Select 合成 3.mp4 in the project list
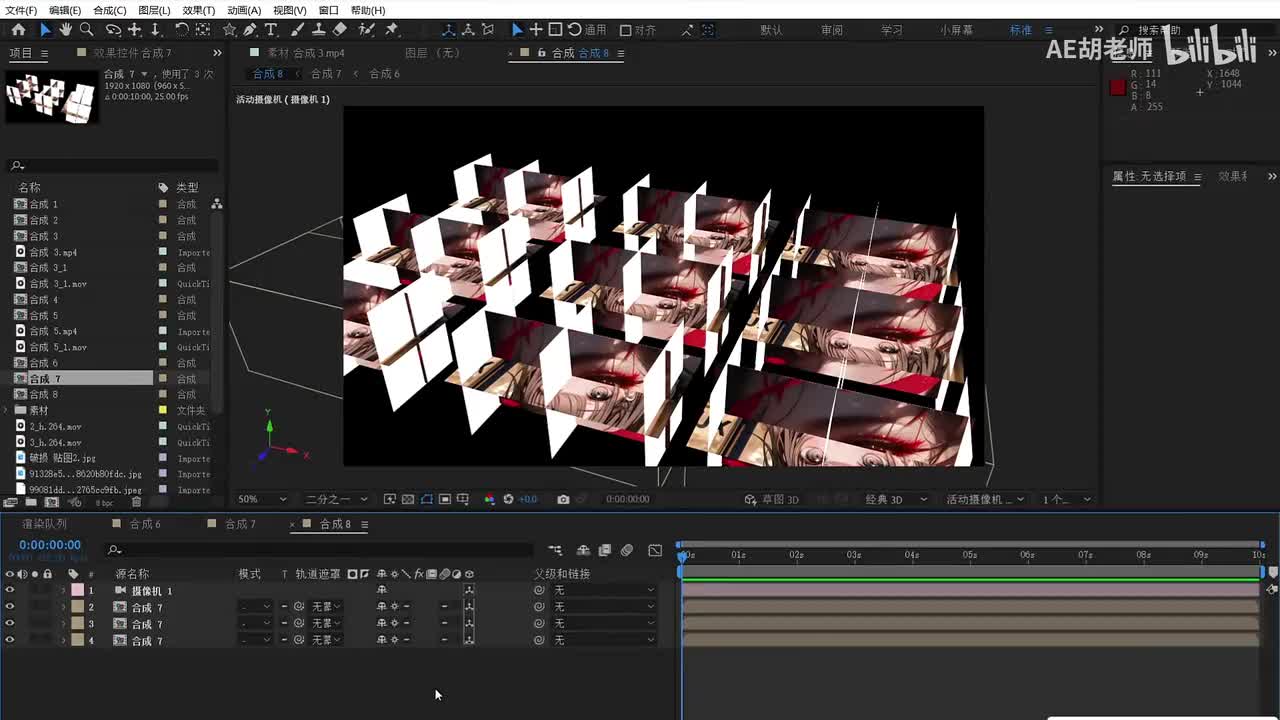The image size is (1280, 720). coord(53,252)
